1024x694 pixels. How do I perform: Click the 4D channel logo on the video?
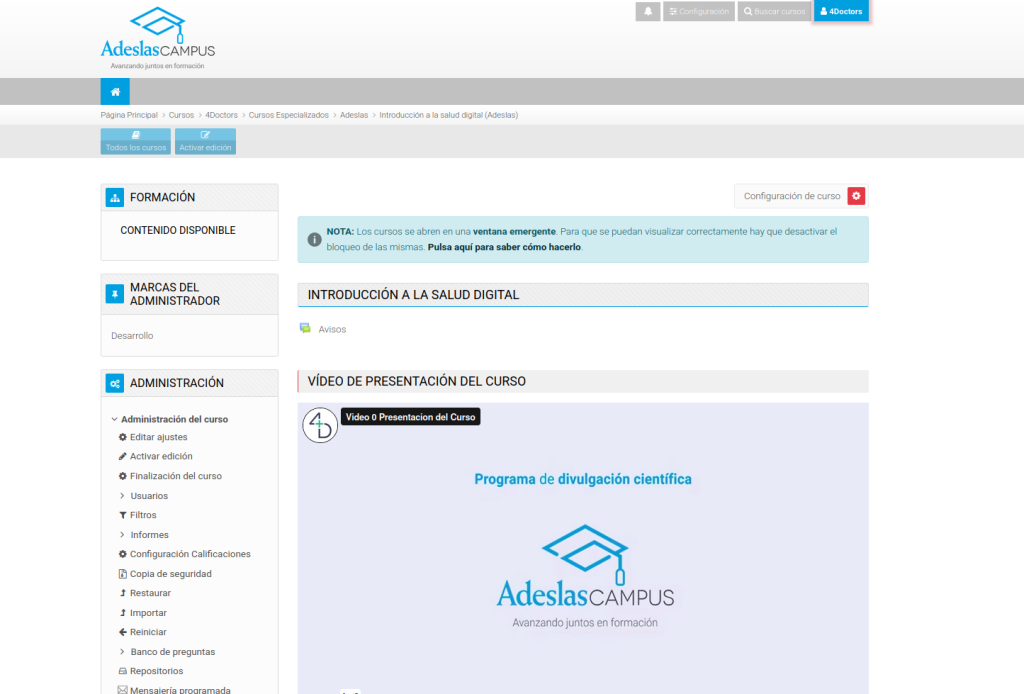(x=320, y=425)
